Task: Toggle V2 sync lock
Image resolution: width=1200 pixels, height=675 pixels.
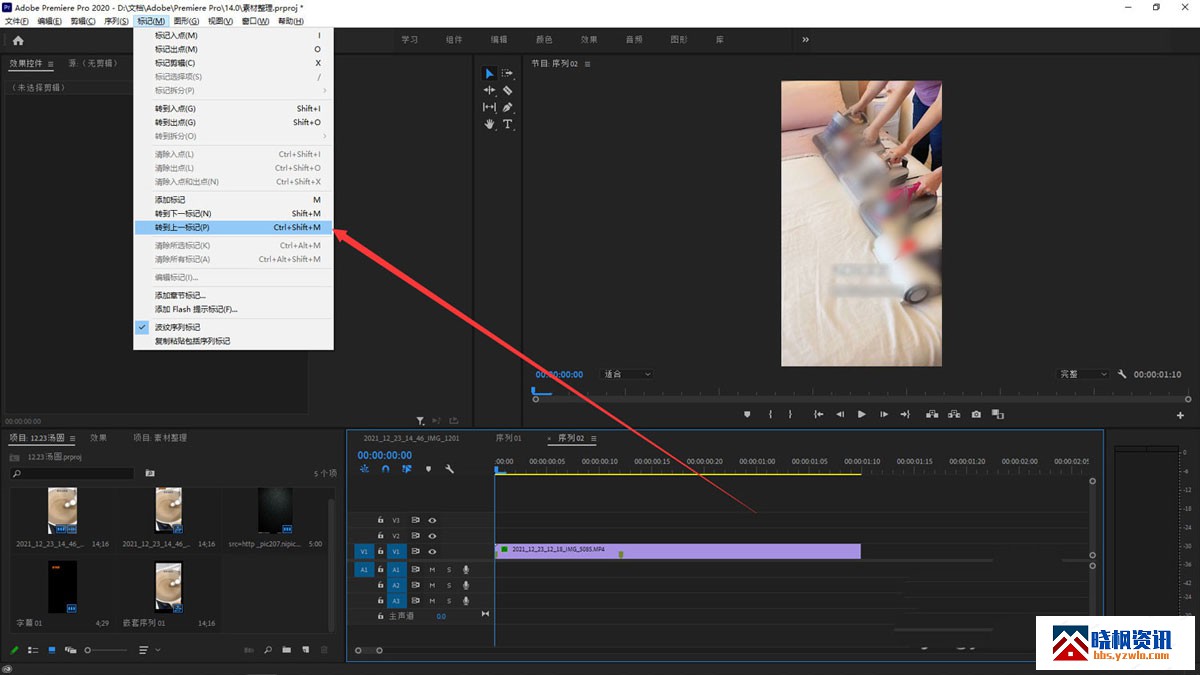Action: (x=415, y=536)
